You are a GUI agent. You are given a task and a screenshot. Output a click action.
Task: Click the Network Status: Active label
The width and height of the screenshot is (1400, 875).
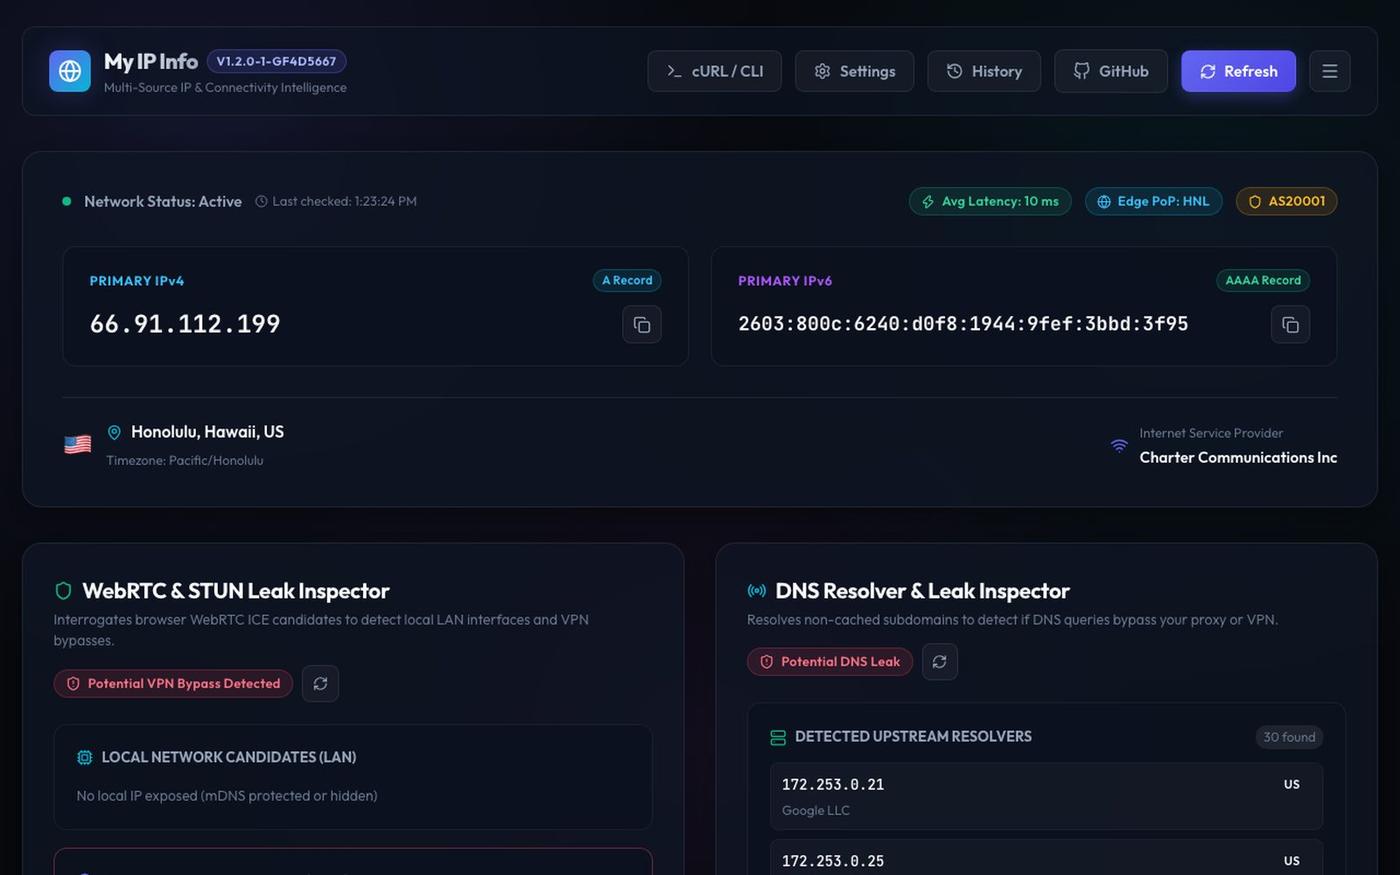pos(163,201)
